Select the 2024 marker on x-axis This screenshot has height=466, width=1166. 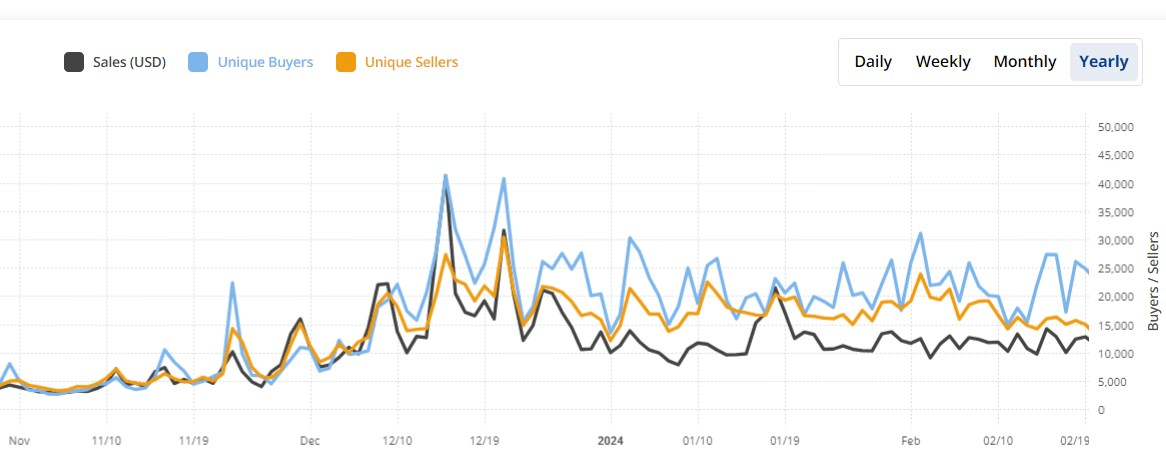609,440
